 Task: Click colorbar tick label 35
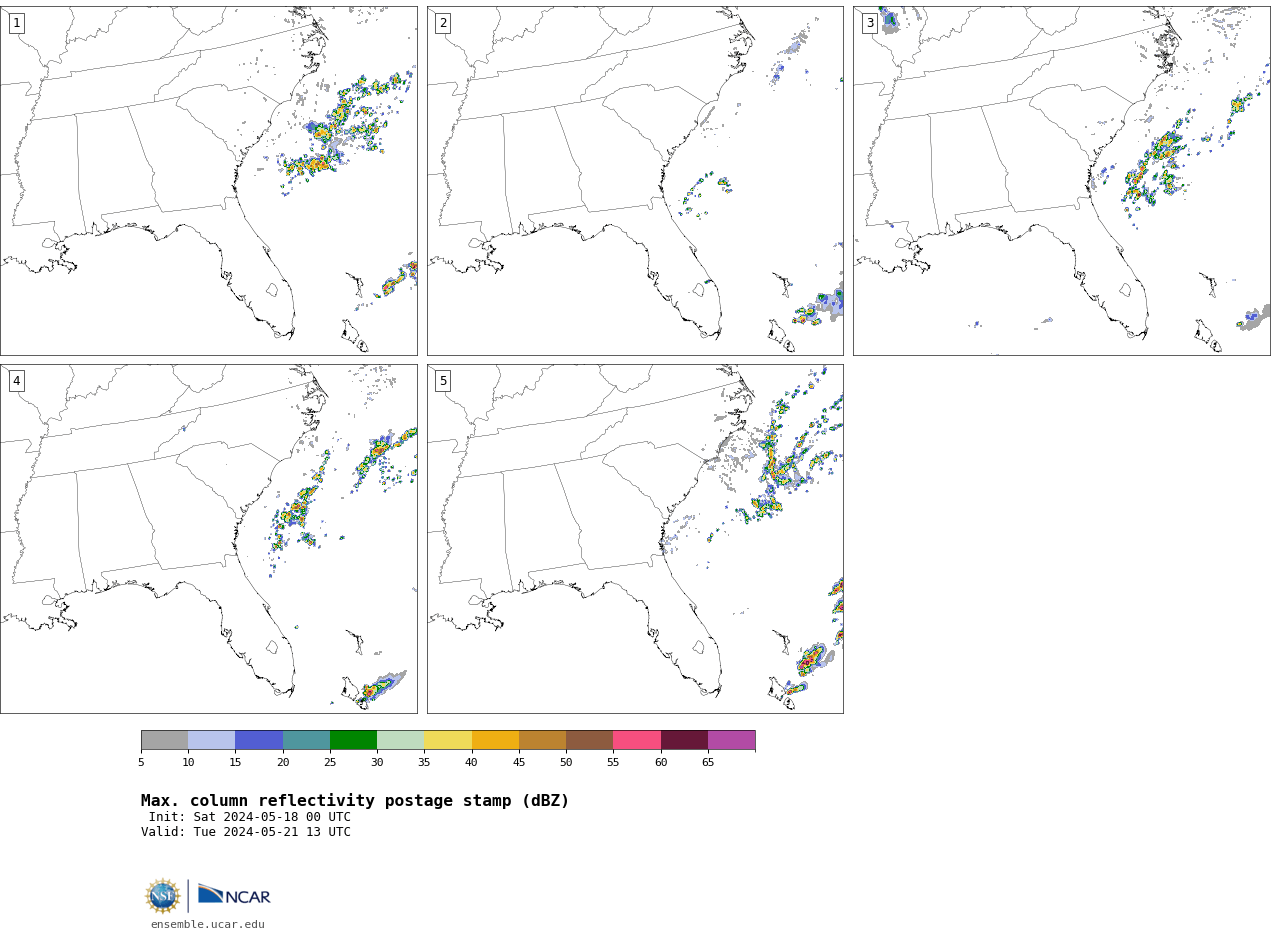coord(424,762)
